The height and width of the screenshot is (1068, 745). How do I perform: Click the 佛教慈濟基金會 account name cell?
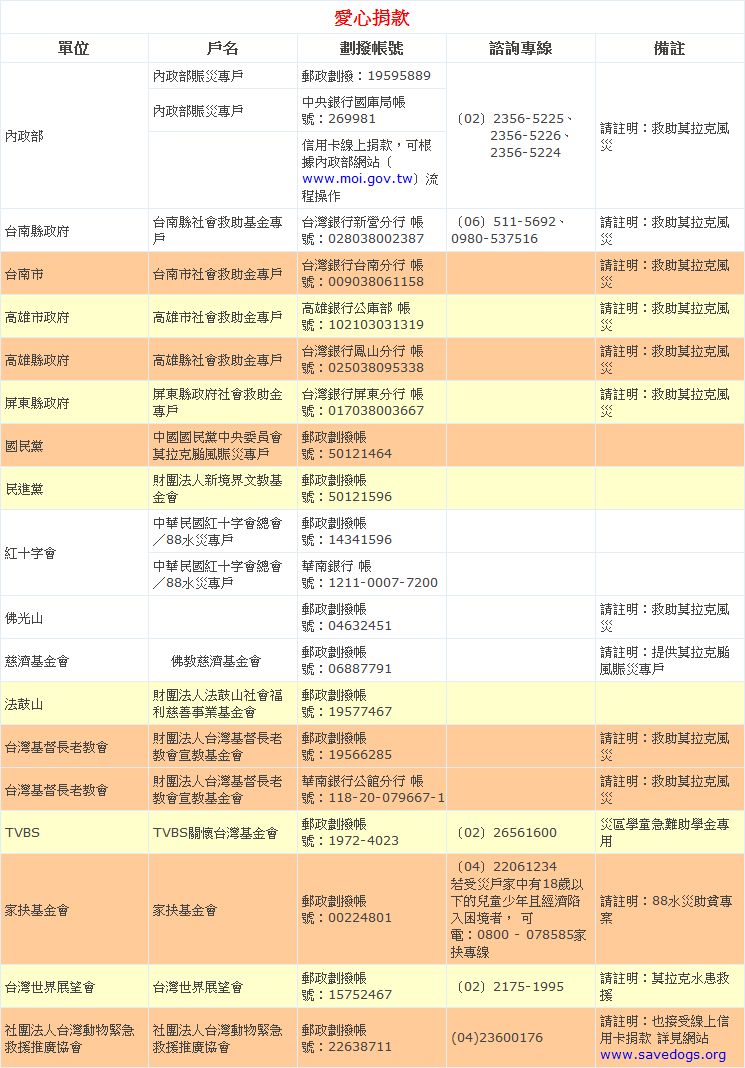pos(216,661)
